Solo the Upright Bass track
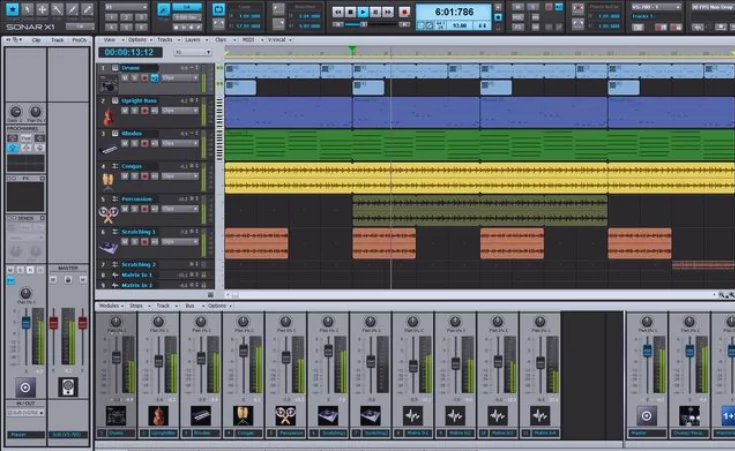The image size is (735, 451). coord(135,111)
